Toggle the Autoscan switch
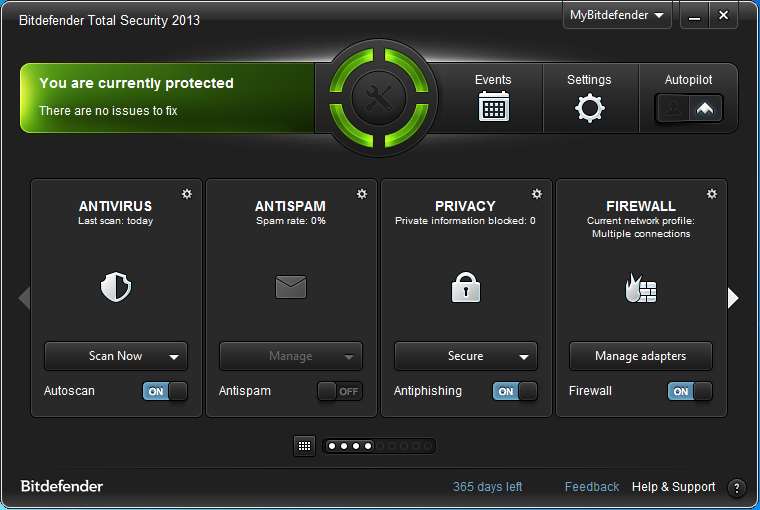This screenshot has width=760, height=510. [x=165, y=391]
